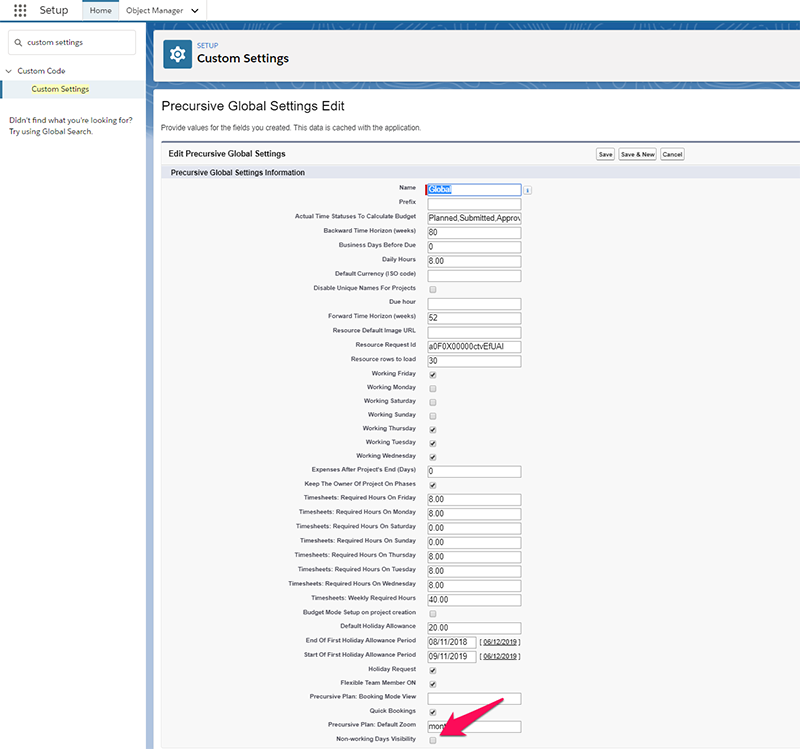800x749 pixels.
Task: Click End Of First Holiday Allowance Period date field
Action: [452, 642]
